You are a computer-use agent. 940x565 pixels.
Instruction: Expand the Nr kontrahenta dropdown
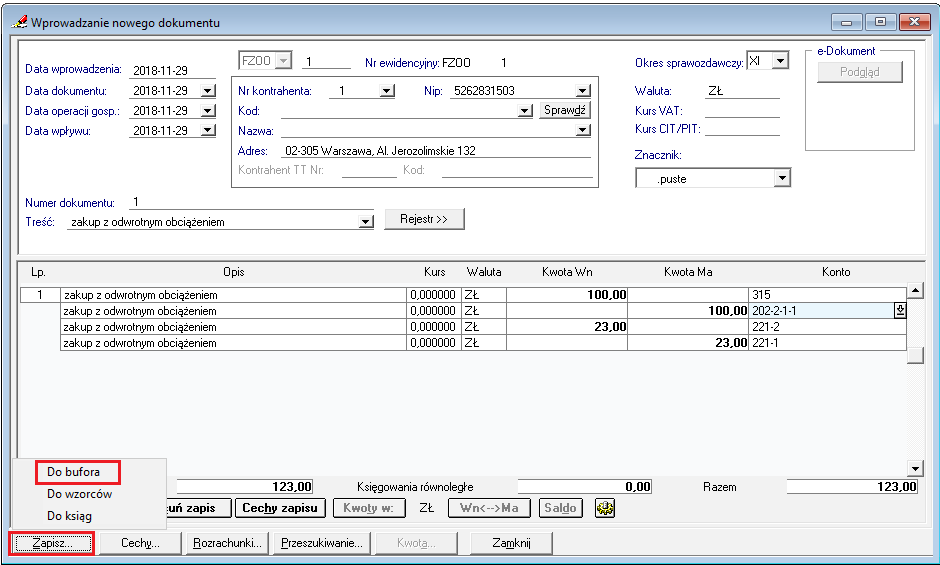[x=387, y=91]
